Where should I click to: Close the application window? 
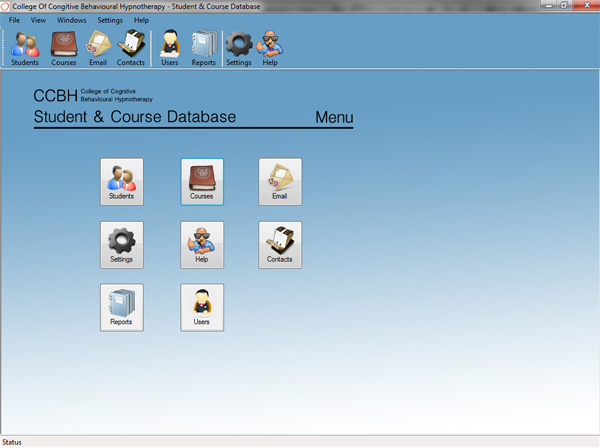tap(586, 5)
